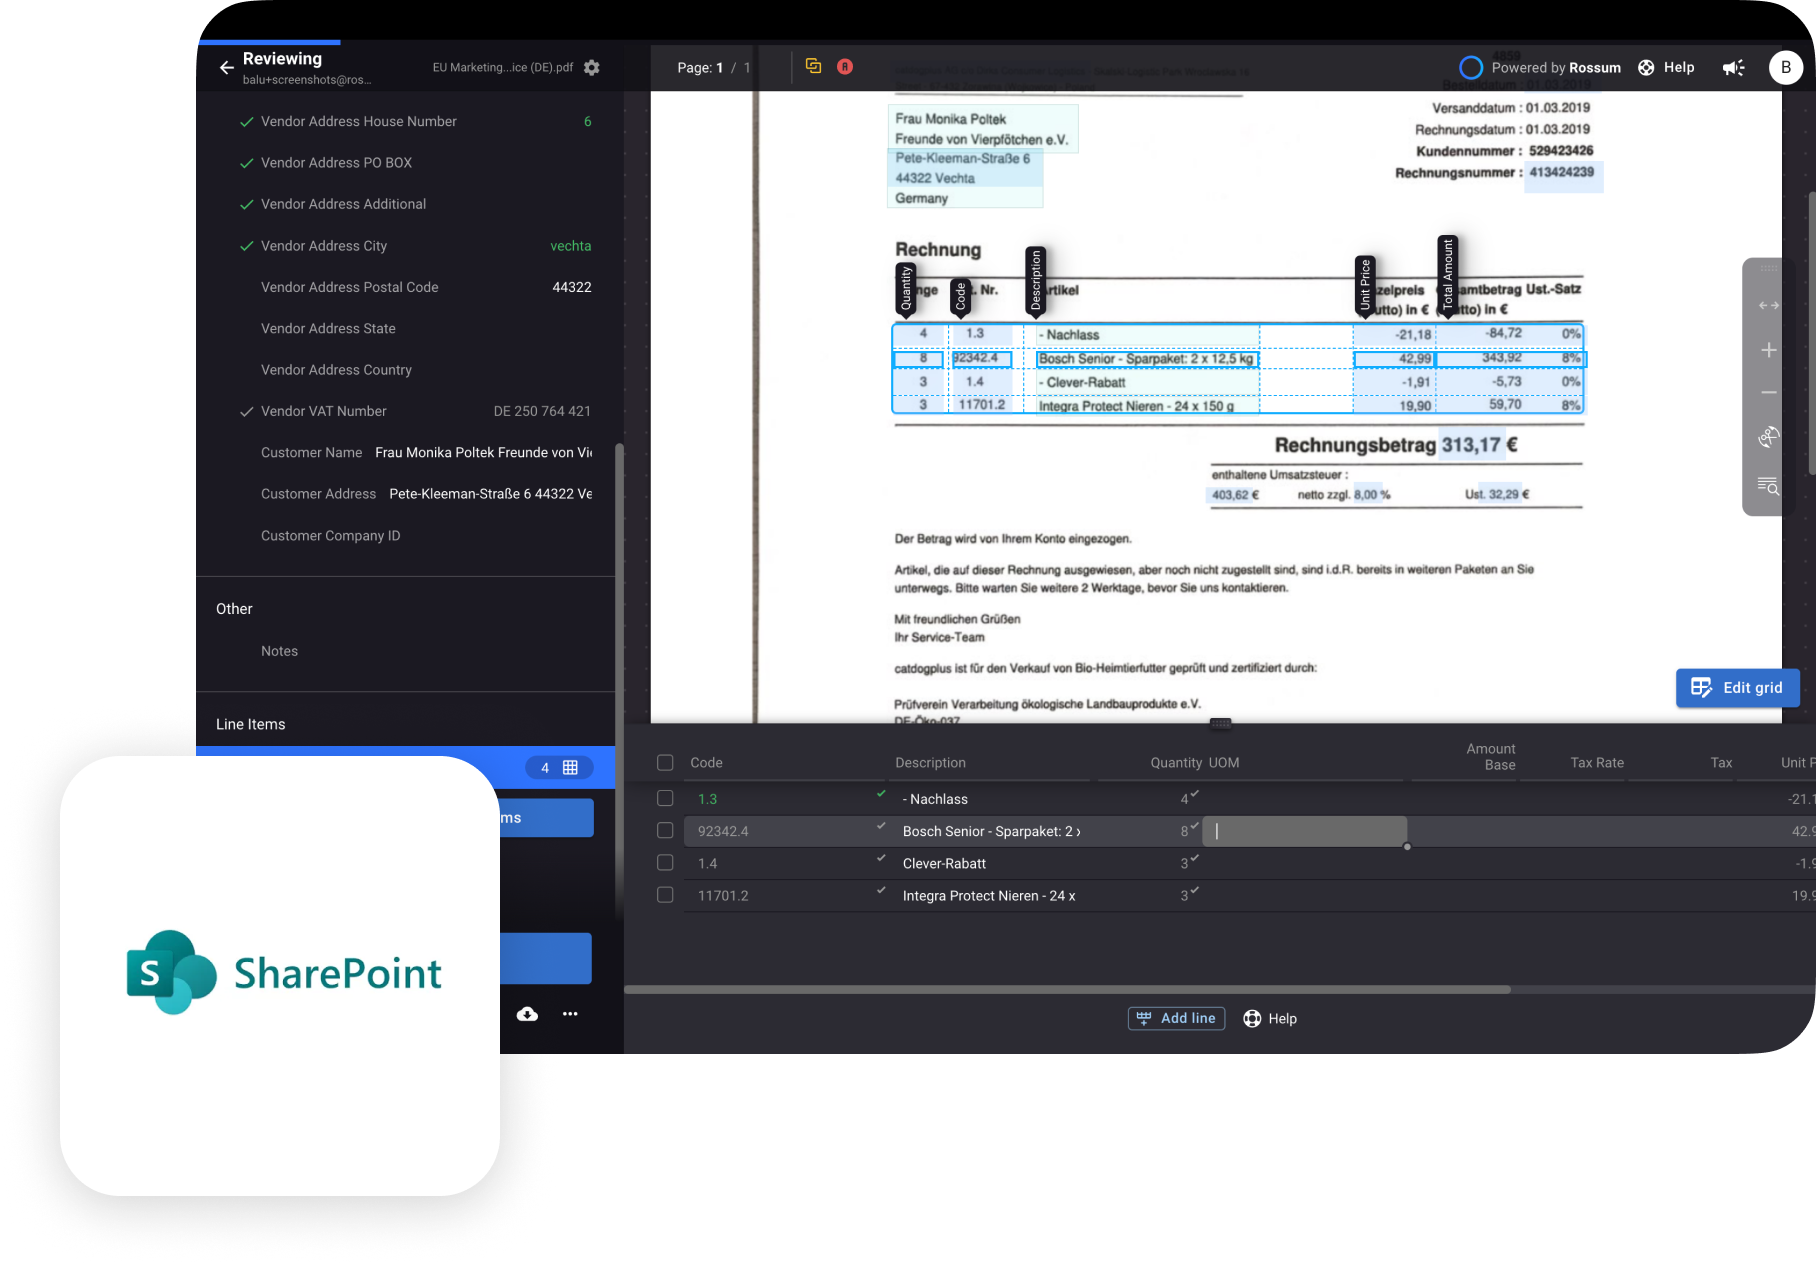1816x1264 pixels.
Task: Select Vendor VAT Number field
Action: click(405, 411)
